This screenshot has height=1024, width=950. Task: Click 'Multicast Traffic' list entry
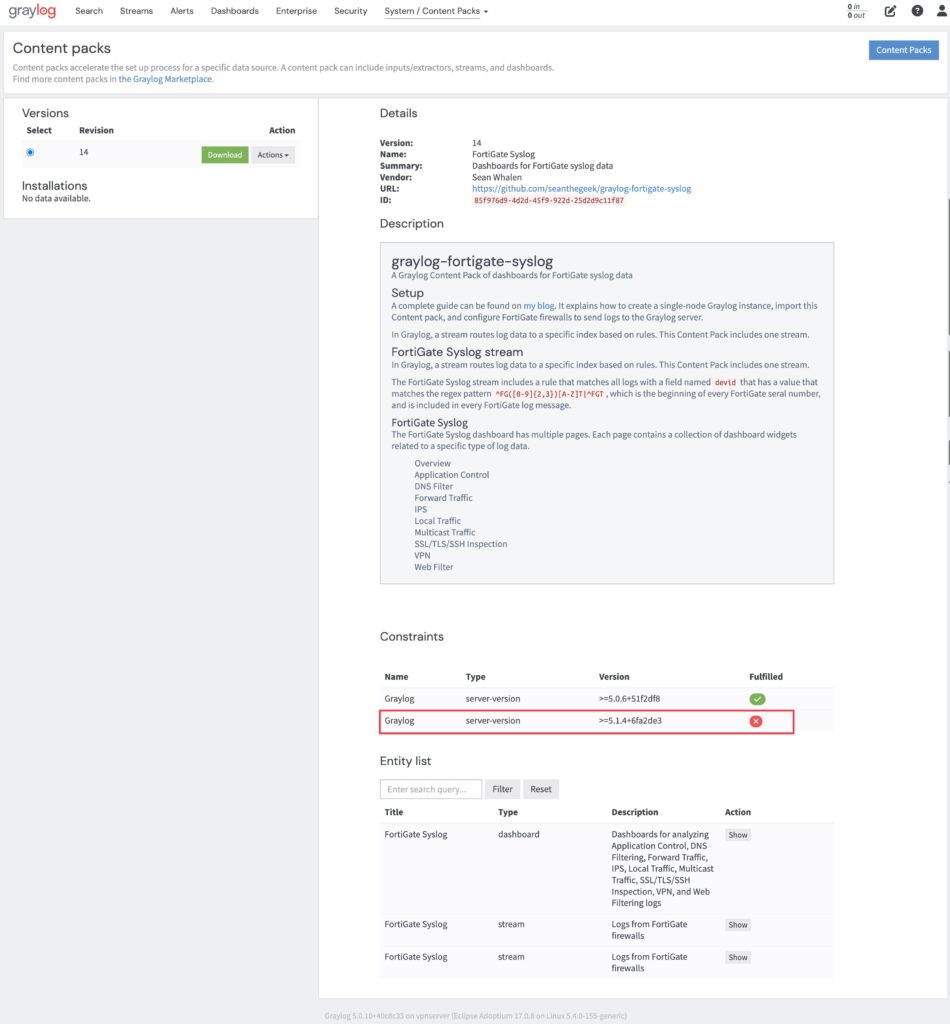(x=445, y=533)
